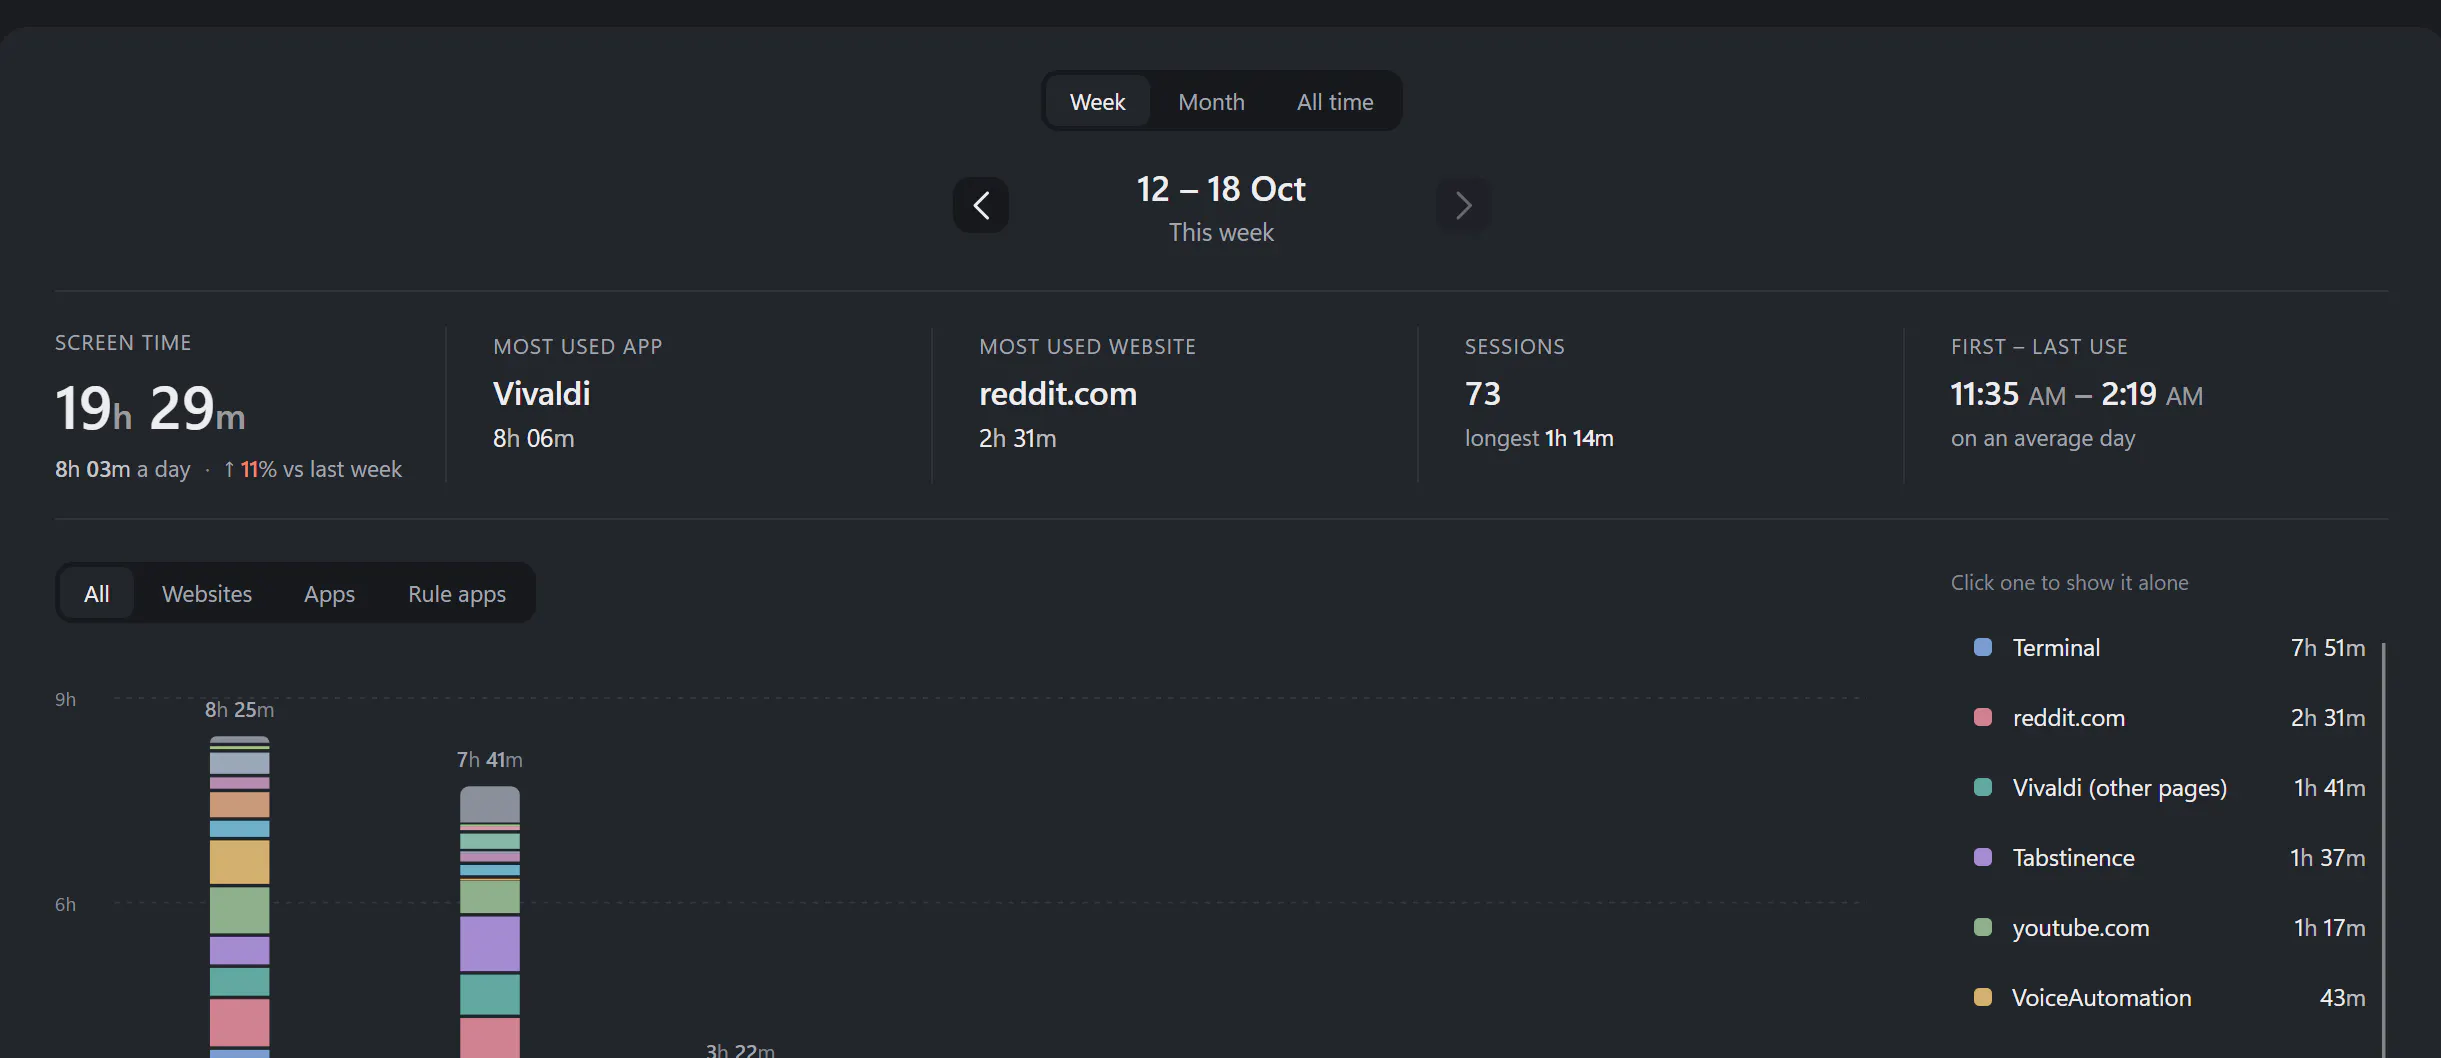
Task: Click the 7h 51m Terminal duration
Action: pos(2328,647)
